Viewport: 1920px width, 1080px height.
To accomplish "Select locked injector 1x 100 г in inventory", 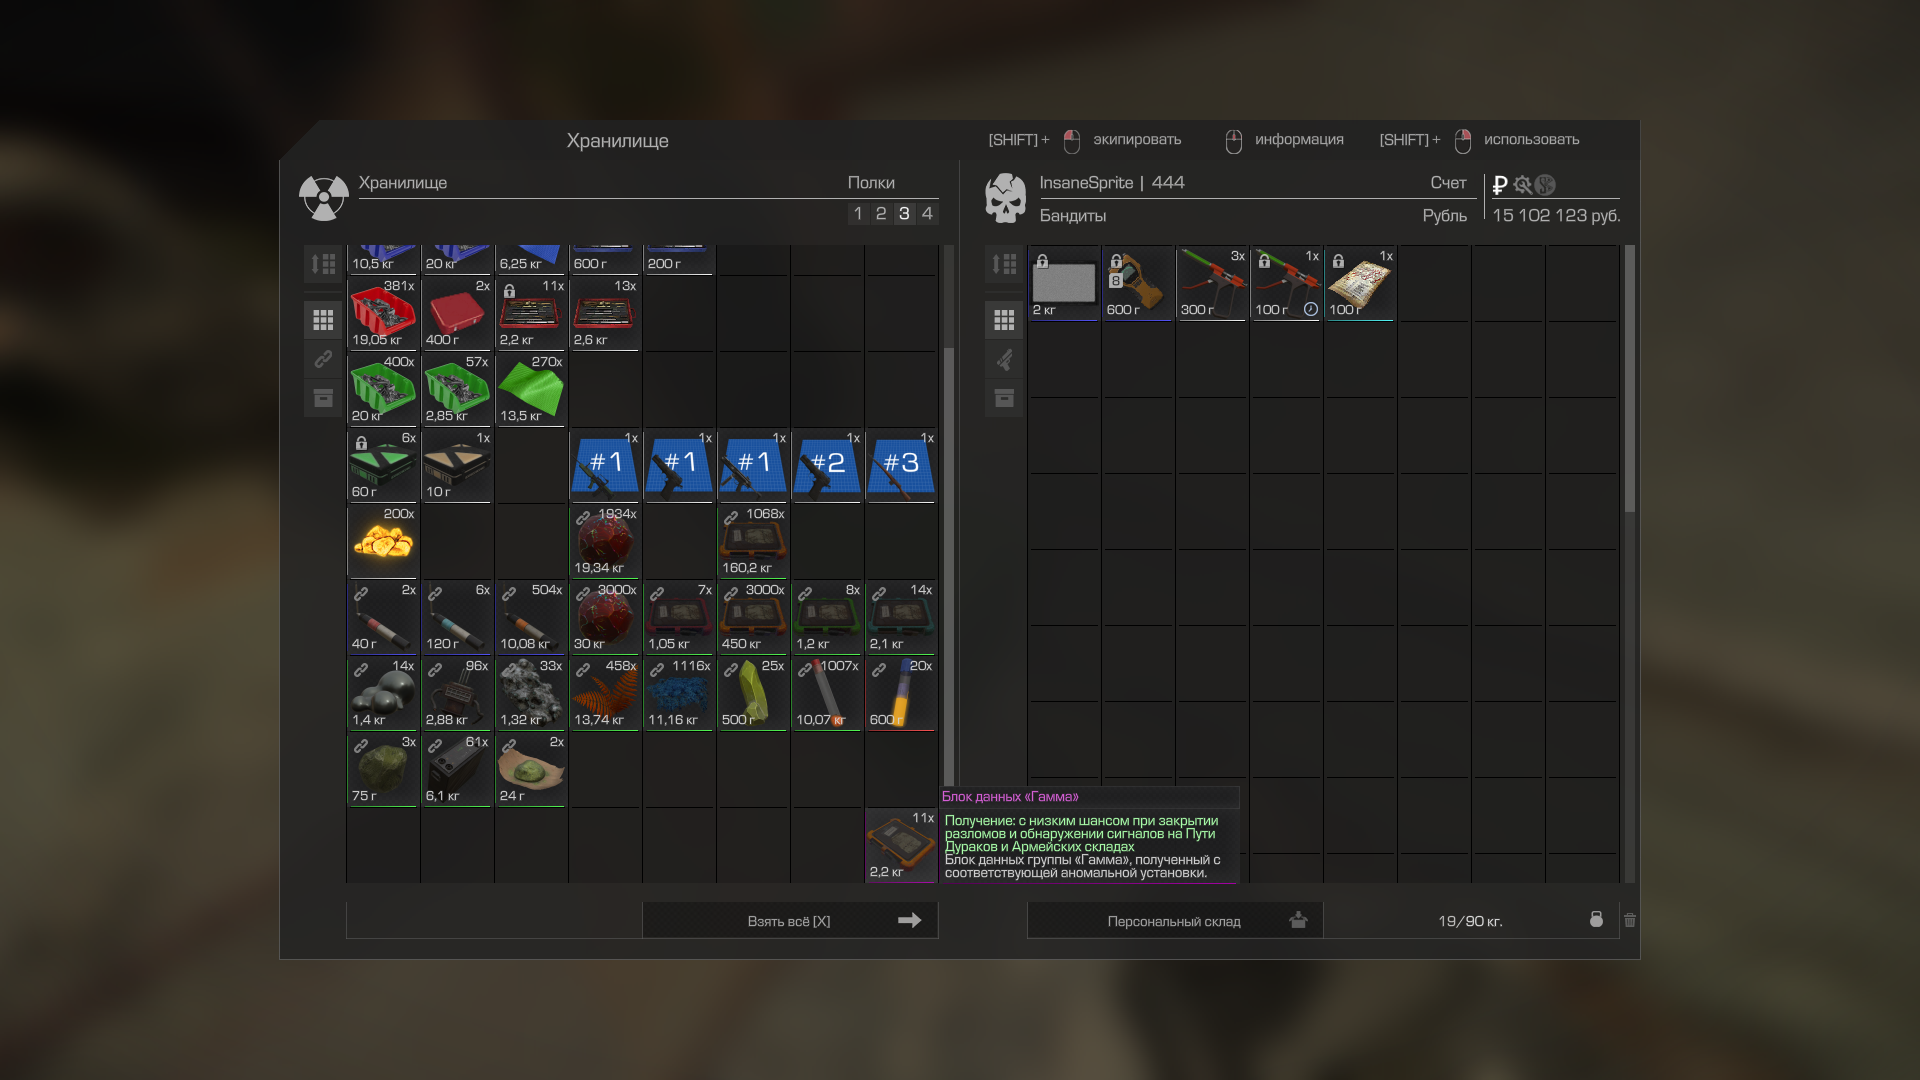I will [1286, 283].
